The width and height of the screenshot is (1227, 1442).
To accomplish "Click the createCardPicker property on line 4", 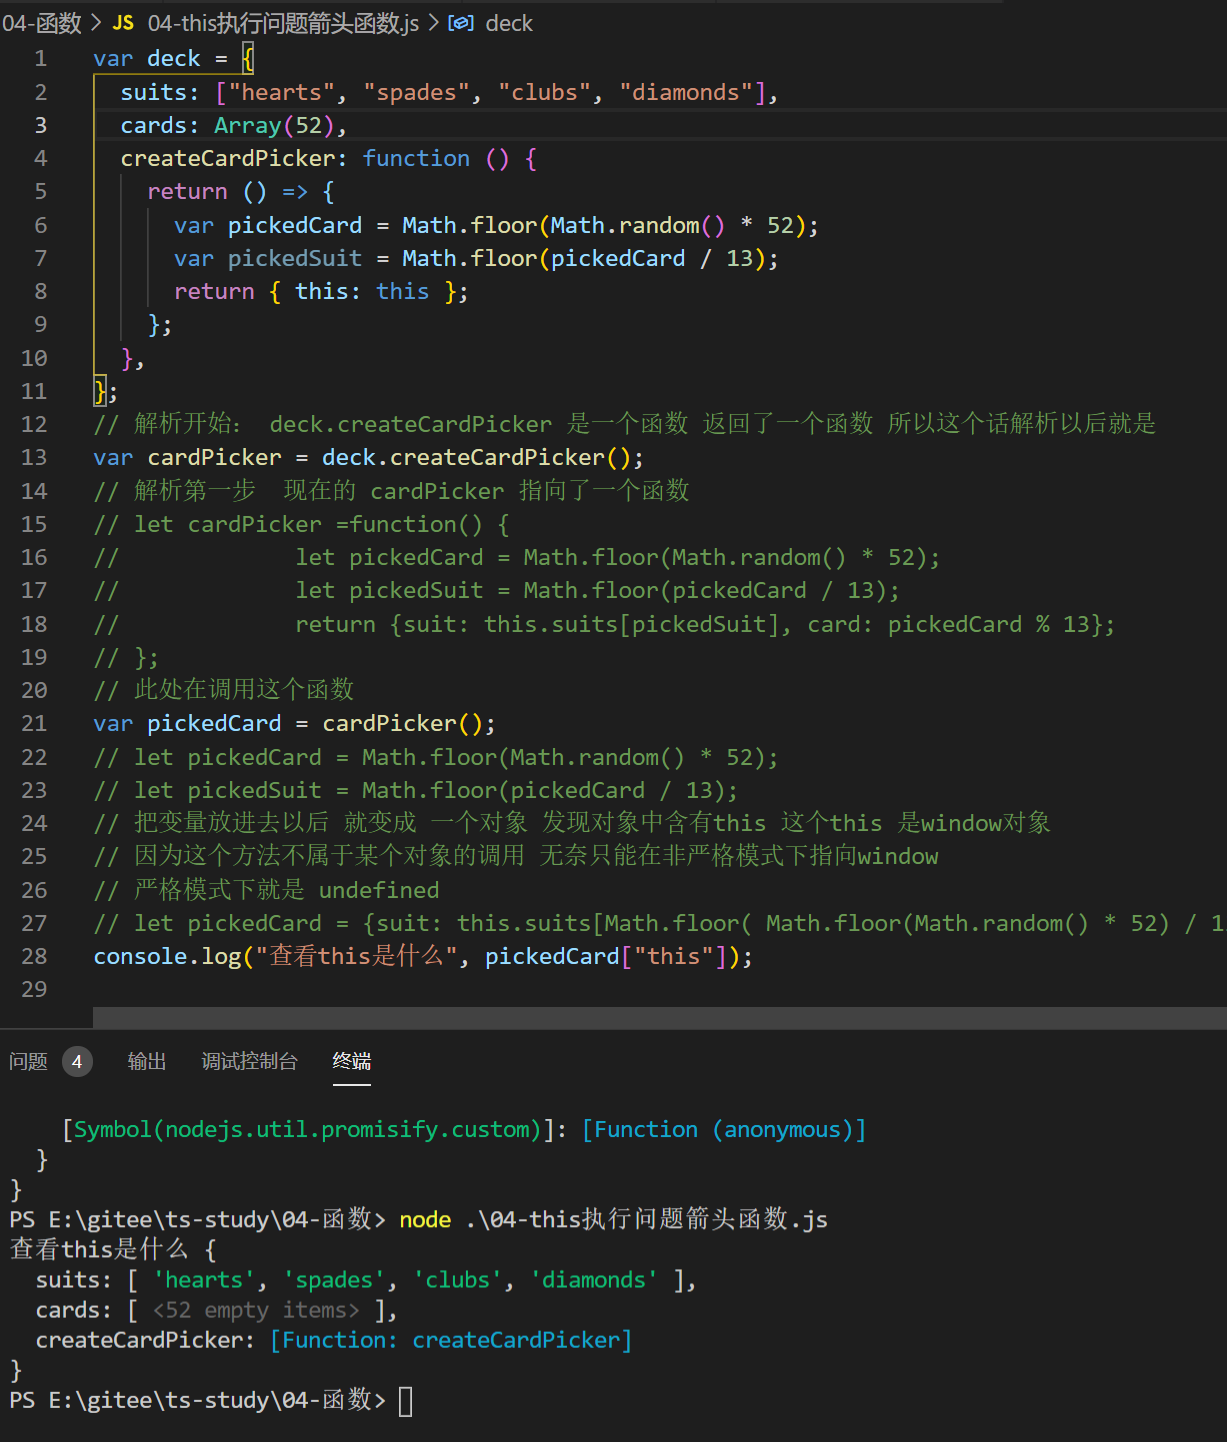I will (228, 159).
